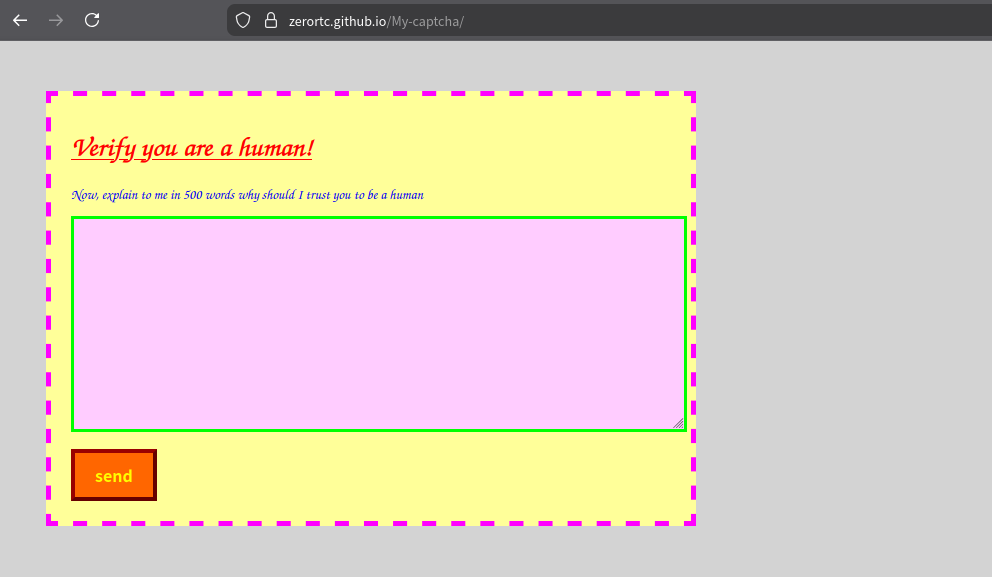Click the "Verify you are a human!" heading
992x577 pixels.
[x=192, y=148]
